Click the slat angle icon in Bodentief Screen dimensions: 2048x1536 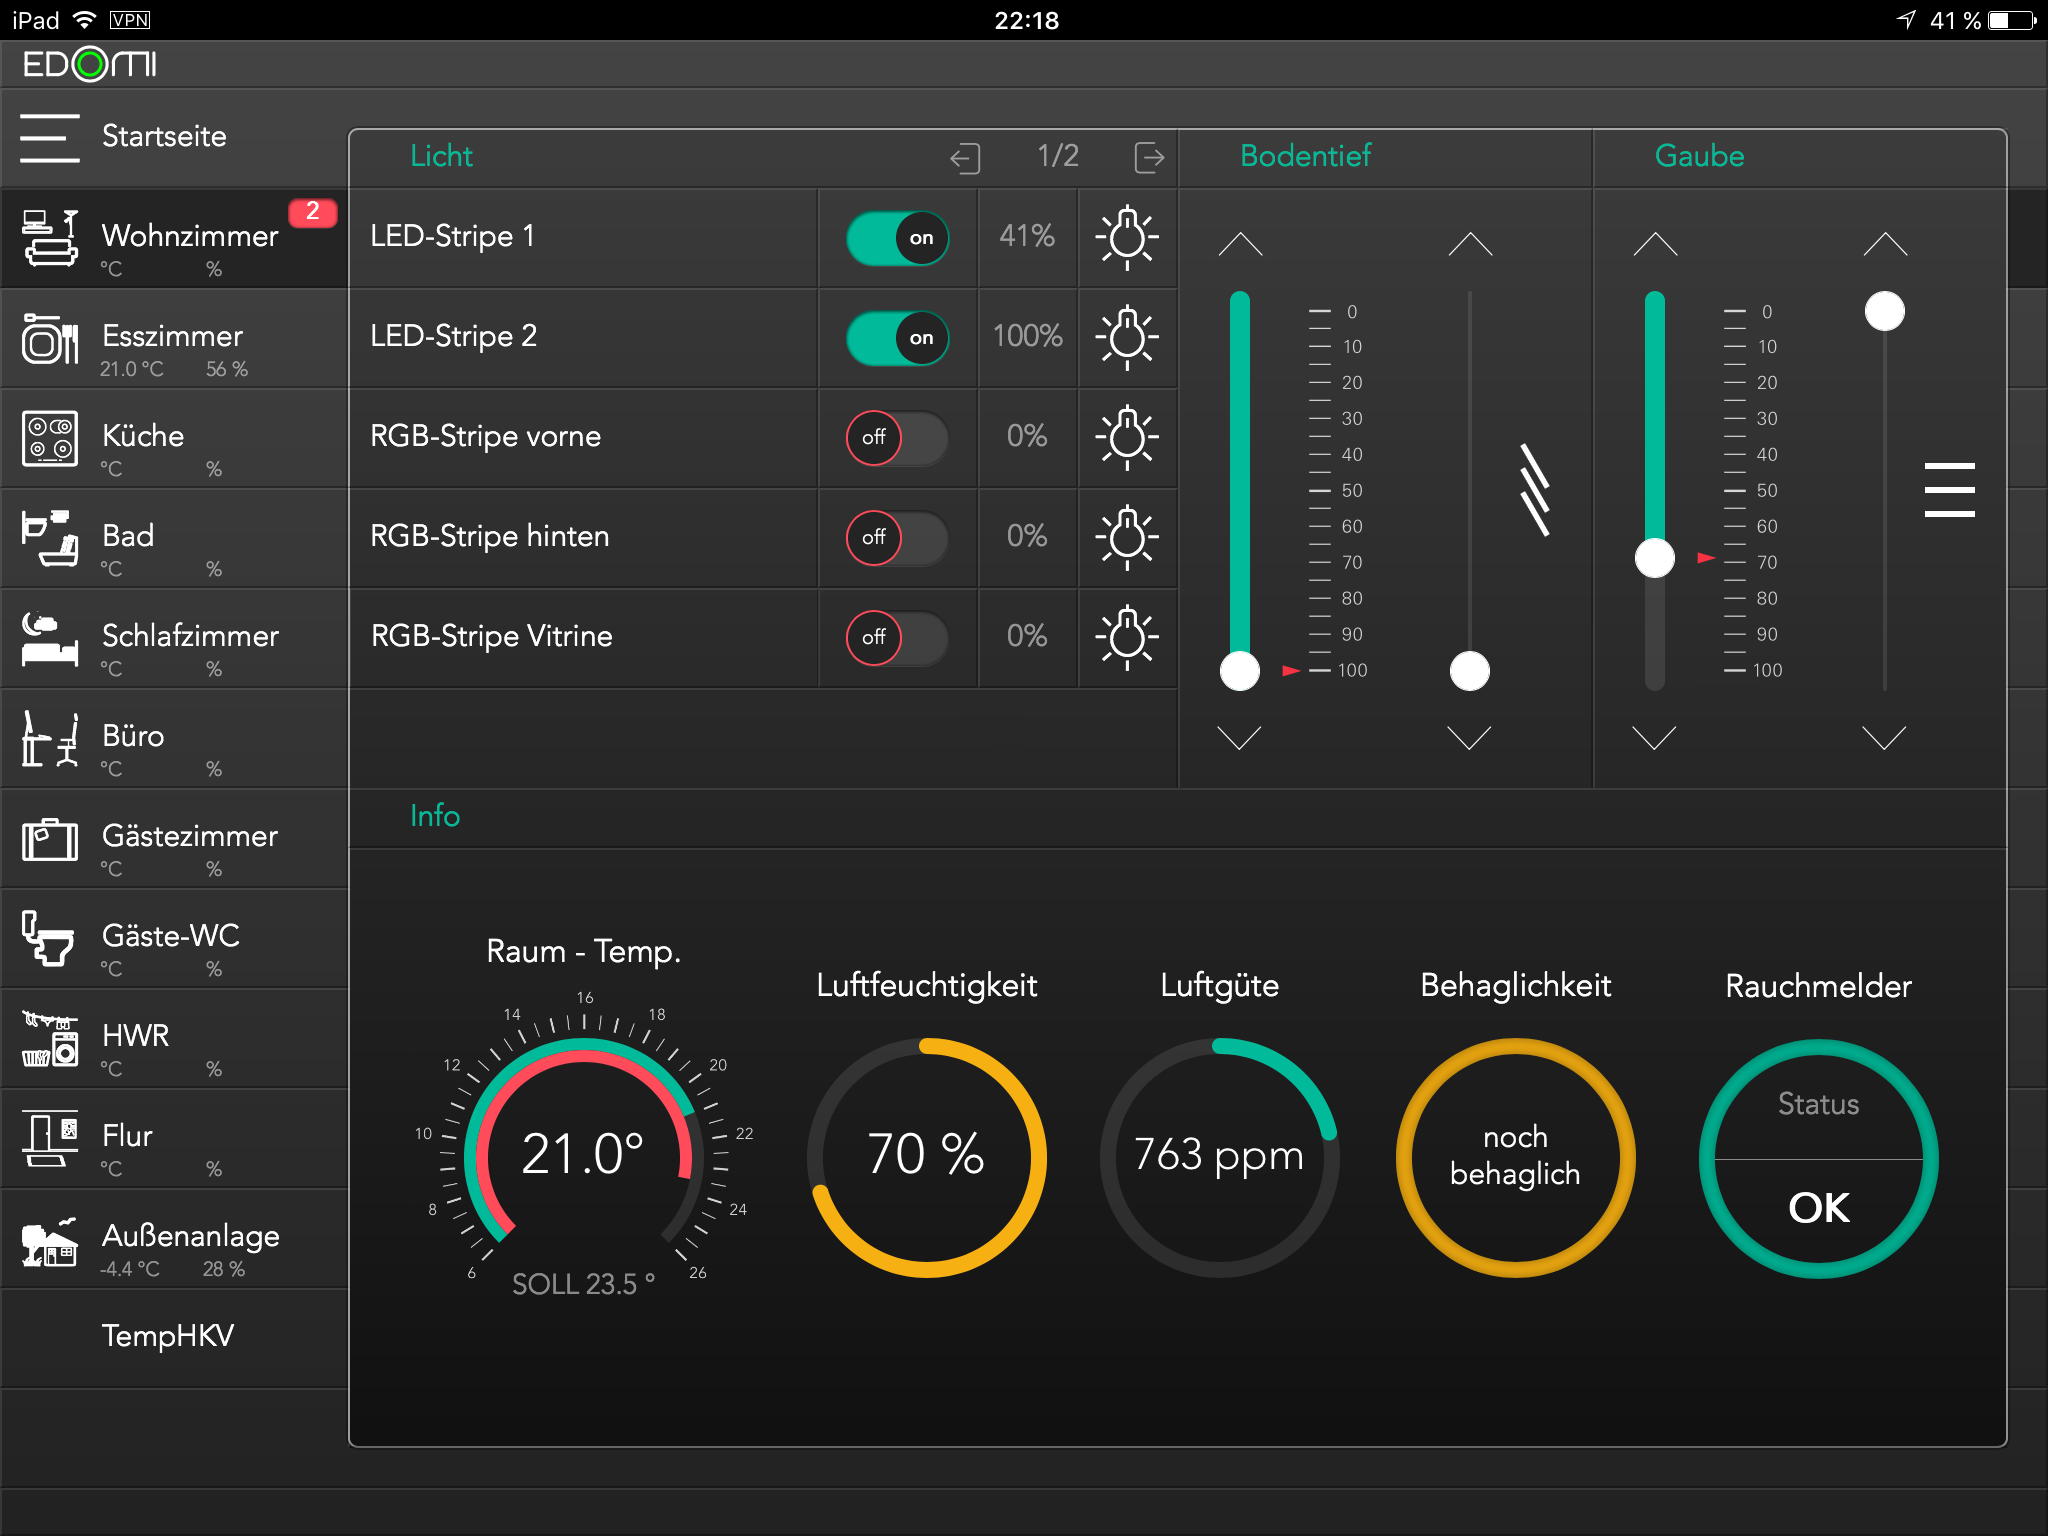(x=1534, y=489)
